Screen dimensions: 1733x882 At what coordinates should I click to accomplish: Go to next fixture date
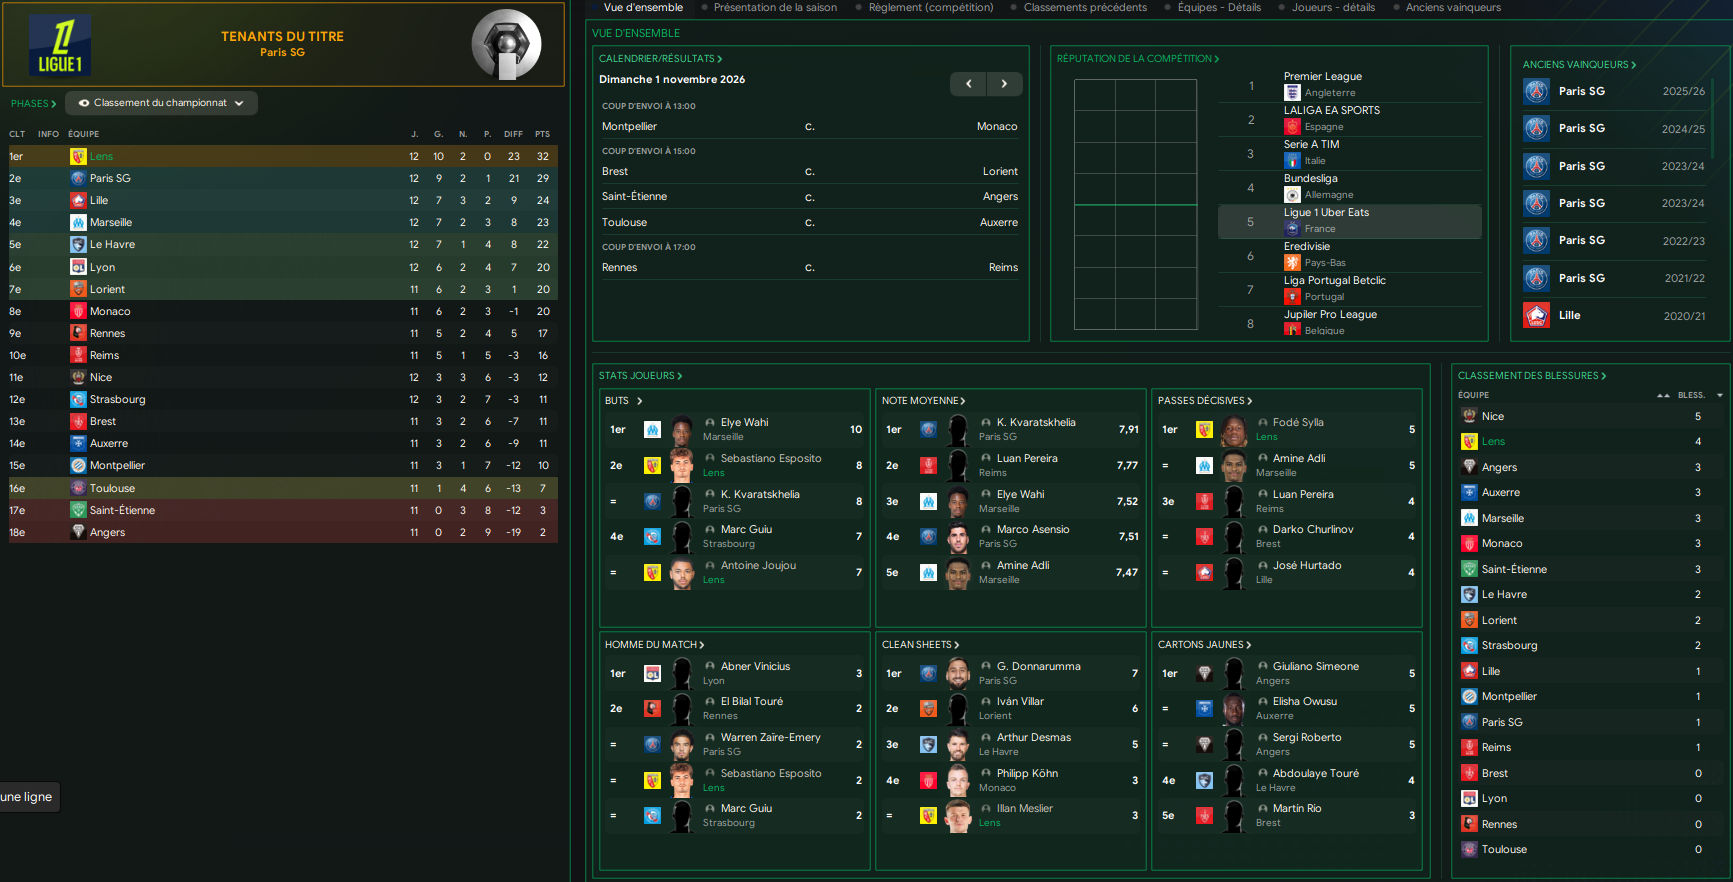pyautogui.click(x=1004, y=84)
